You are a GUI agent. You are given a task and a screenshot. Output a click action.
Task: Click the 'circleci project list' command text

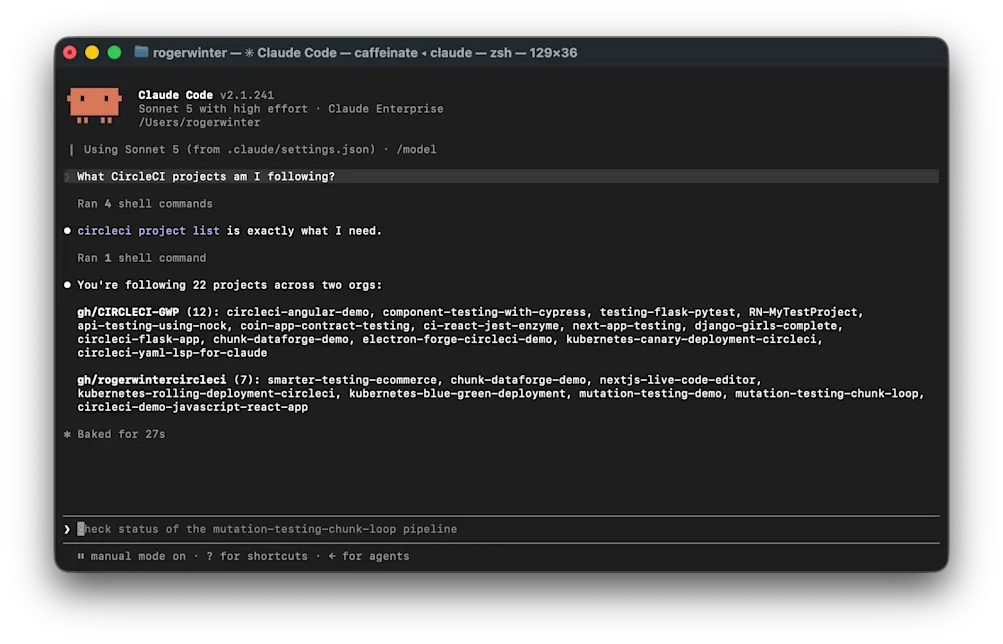[x=148, y=230]
